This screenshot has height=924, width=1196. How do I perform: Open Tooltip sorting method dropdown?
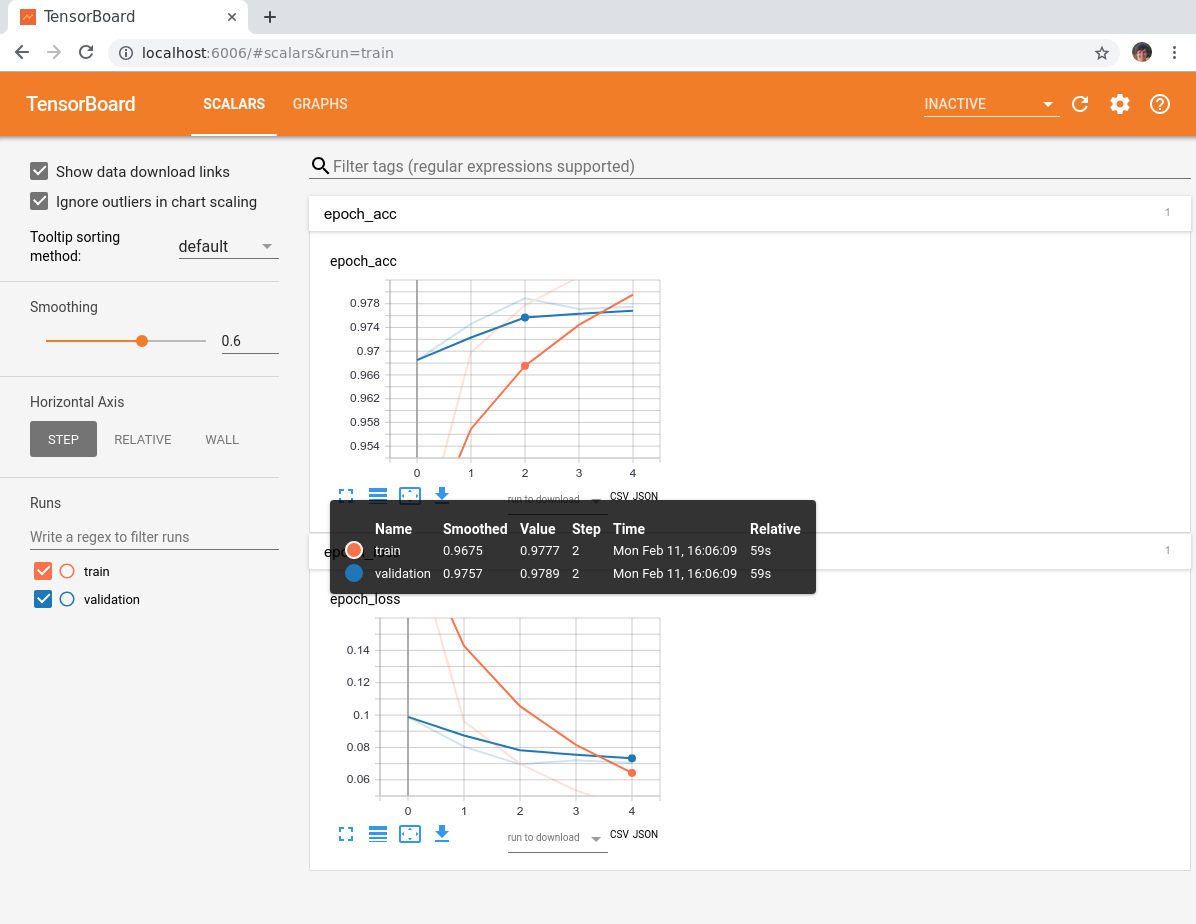point(228,246)
